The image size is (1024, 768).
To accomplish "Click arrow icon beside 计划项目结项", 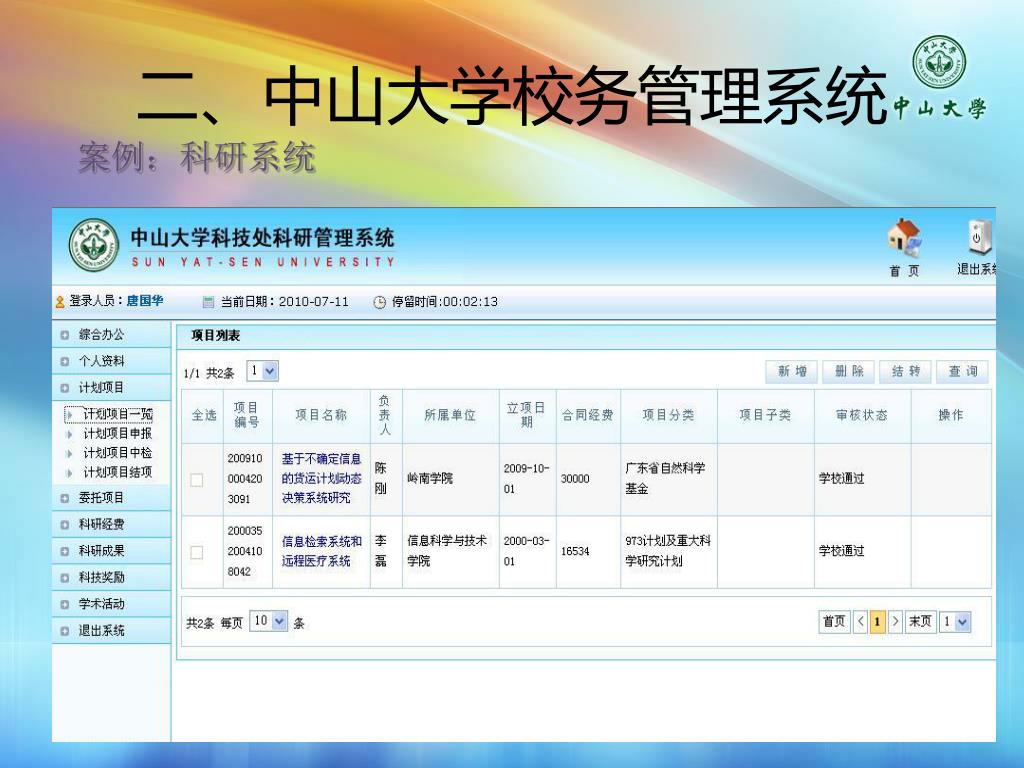I will click(69, 473).
